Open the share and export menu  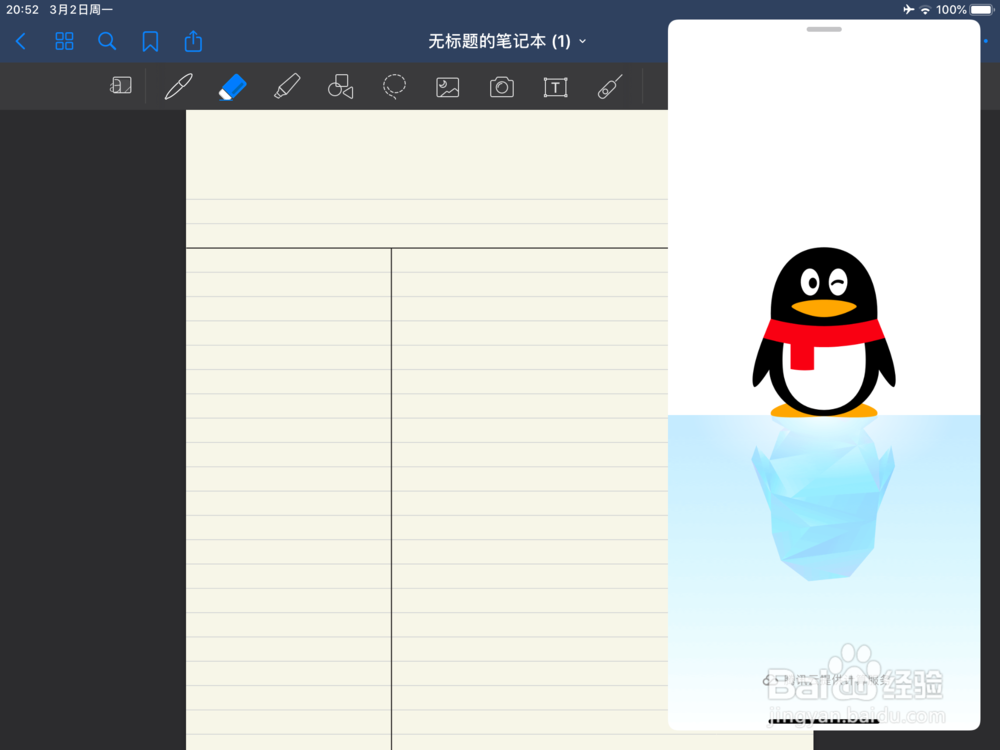pyautogui.click(x=193, y=41)
